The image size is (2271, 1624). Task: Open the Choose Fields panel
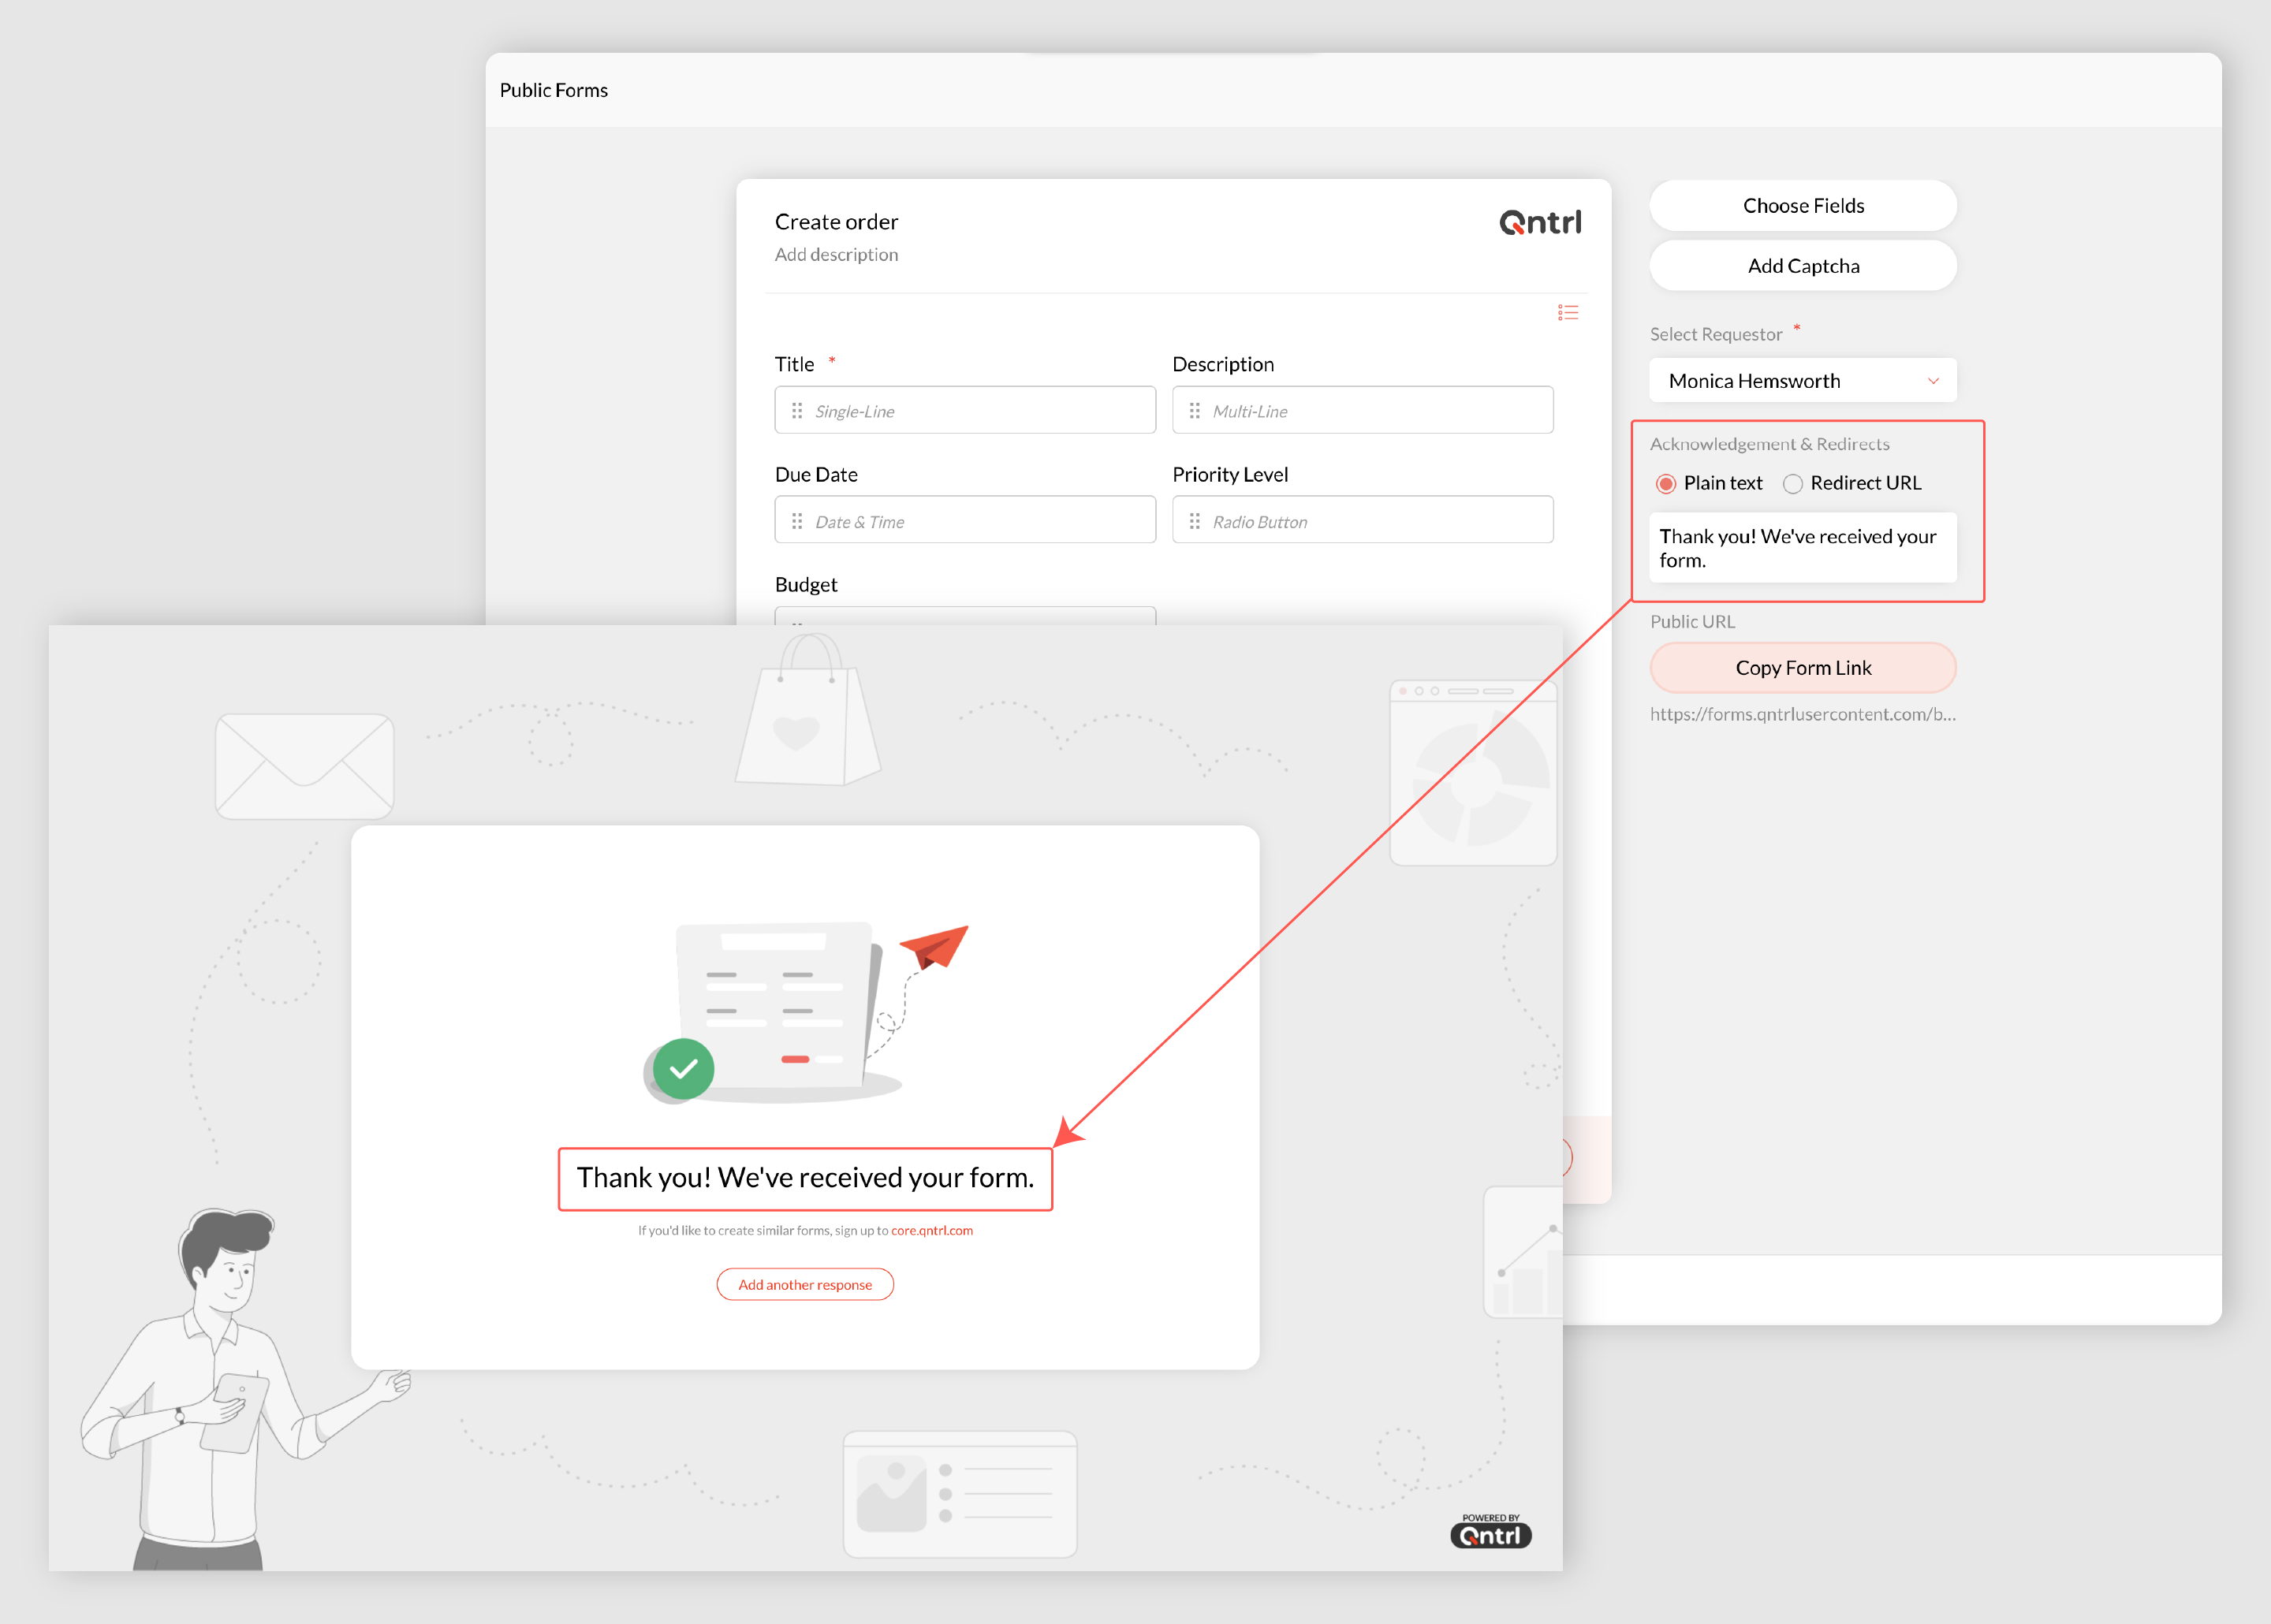pos(1802,206)
